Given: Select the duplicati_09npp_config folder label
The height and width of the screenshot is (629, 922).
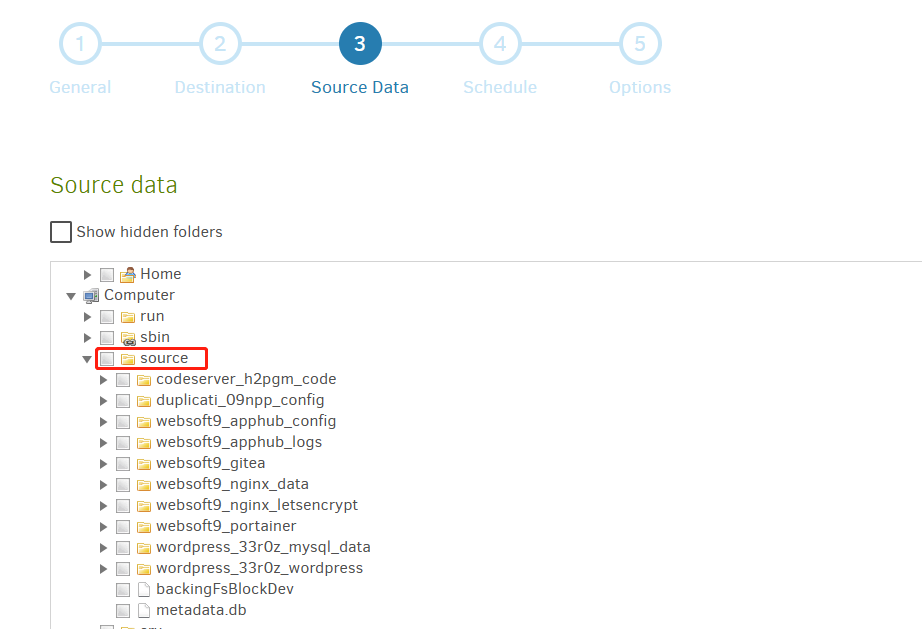Looking at the screenshot, I should (240, 400).
